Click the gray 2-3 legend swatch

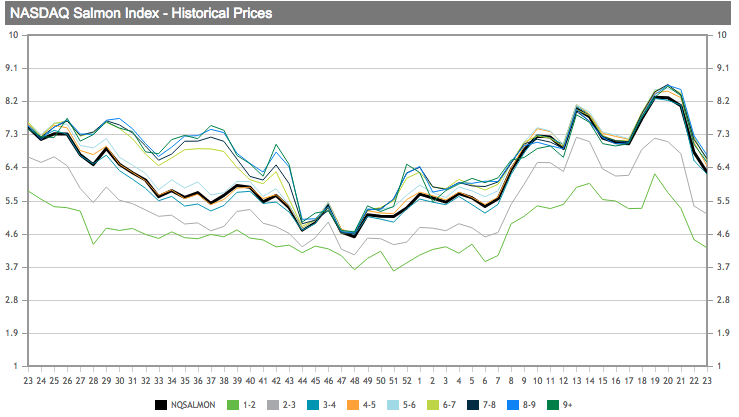coord(273,405)
